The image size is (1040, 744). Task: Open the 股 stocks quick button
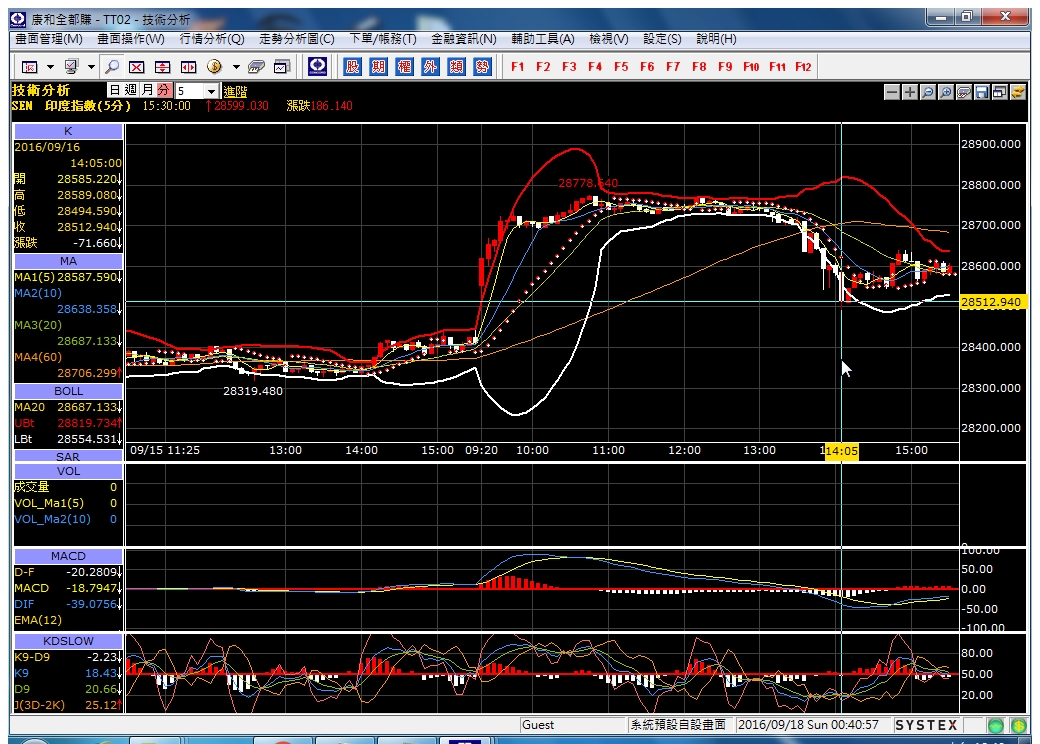coord(352,66)
